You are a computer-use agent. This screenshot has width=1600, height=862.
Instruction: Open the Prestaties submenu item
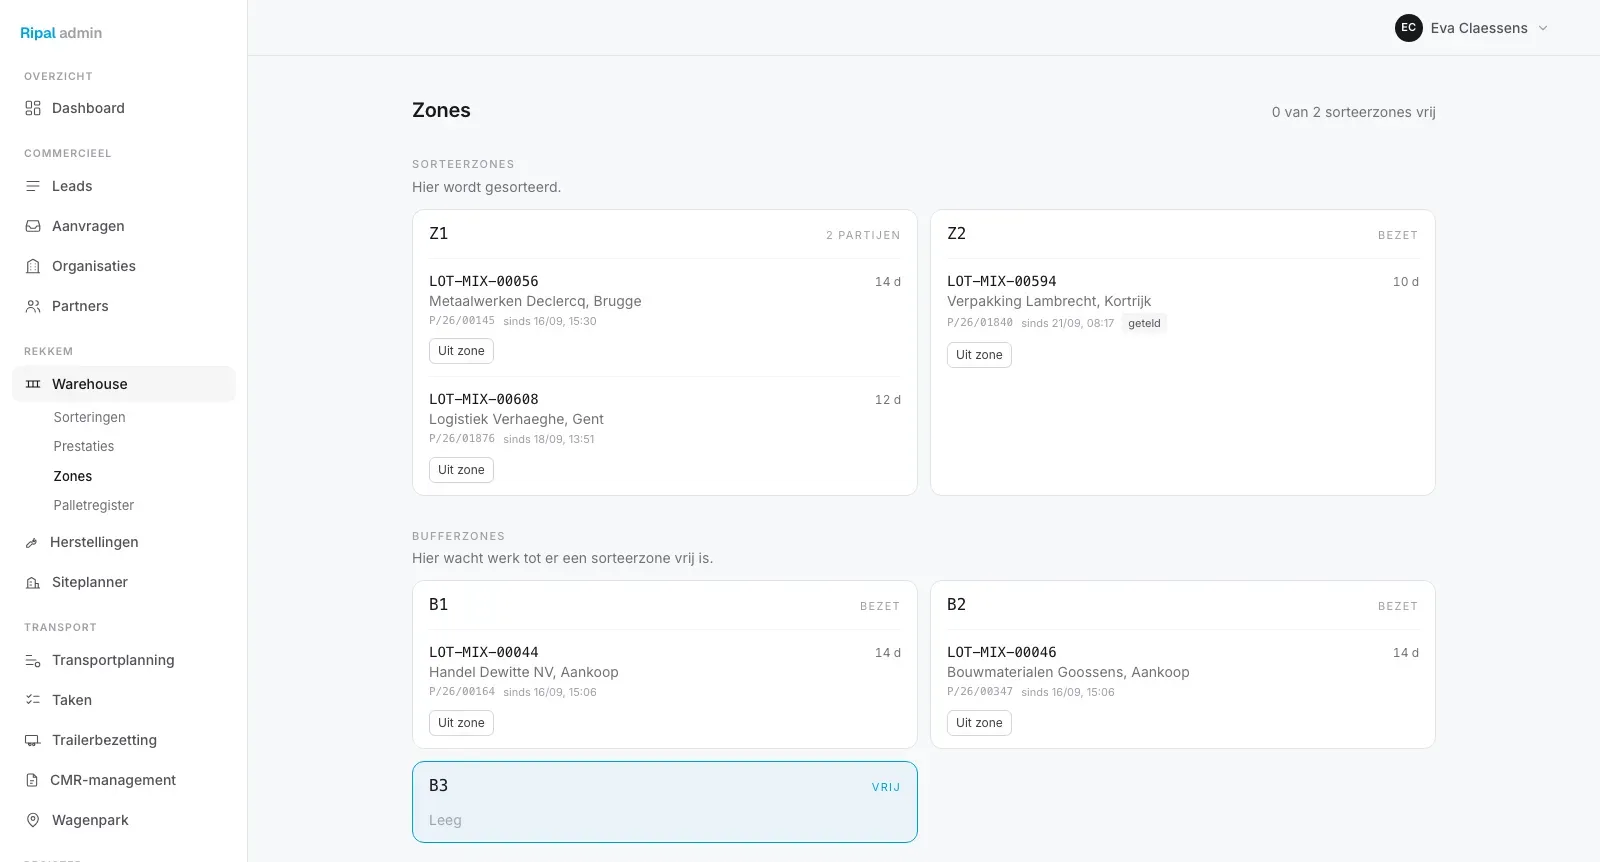coord(84,446)
